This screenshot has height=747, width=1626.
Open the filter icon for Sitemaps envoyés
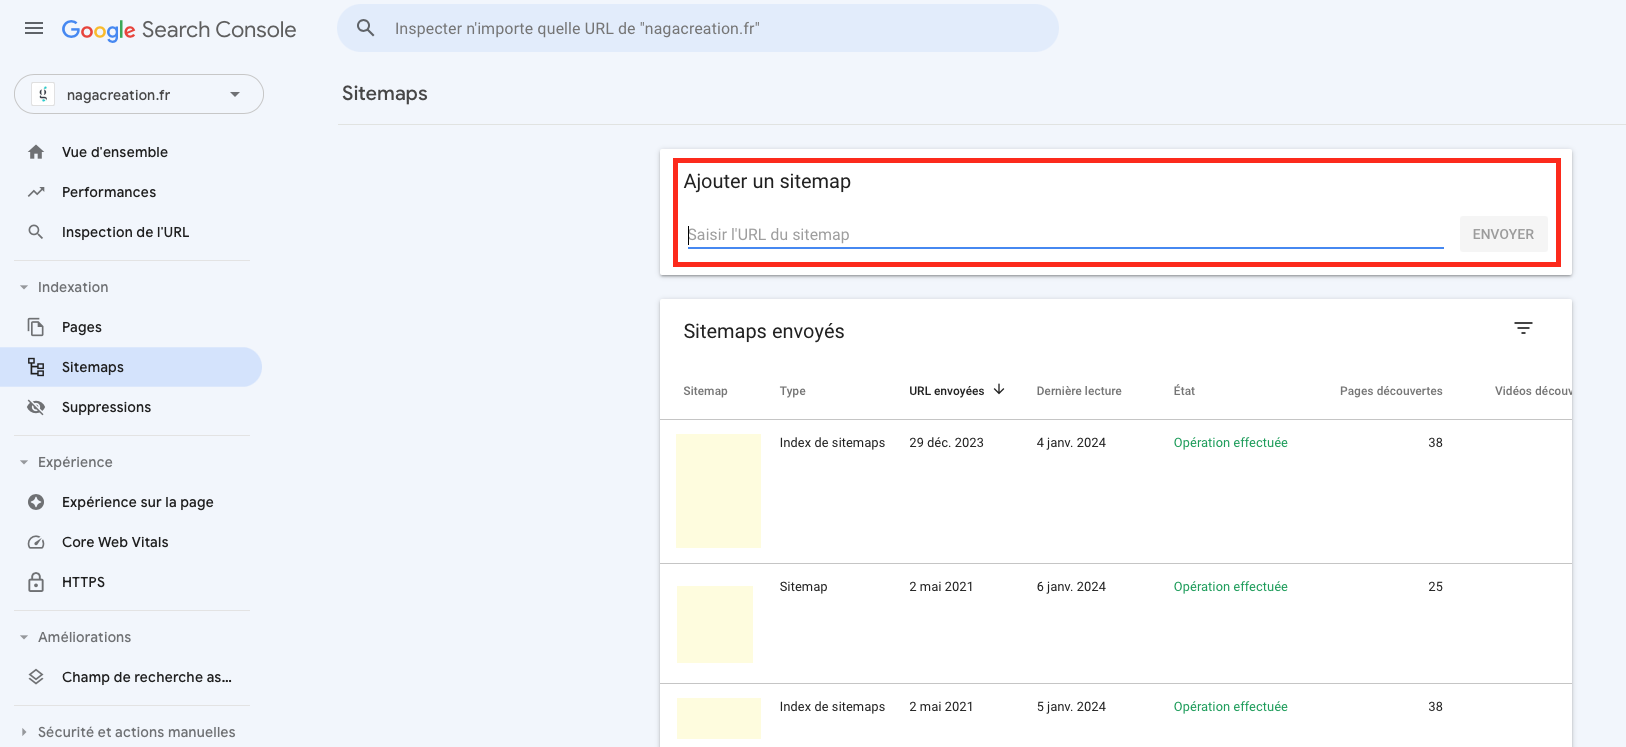click(1523, 328)
